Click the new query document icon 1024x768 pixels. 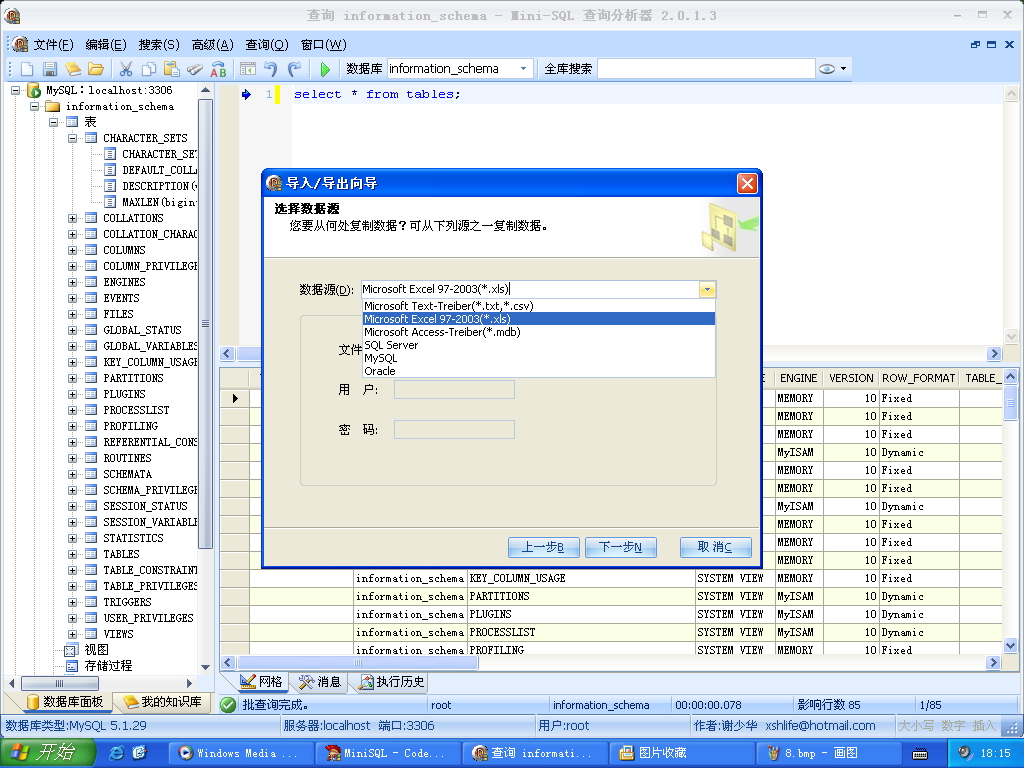pyautogui.click(x=27, y=69)
